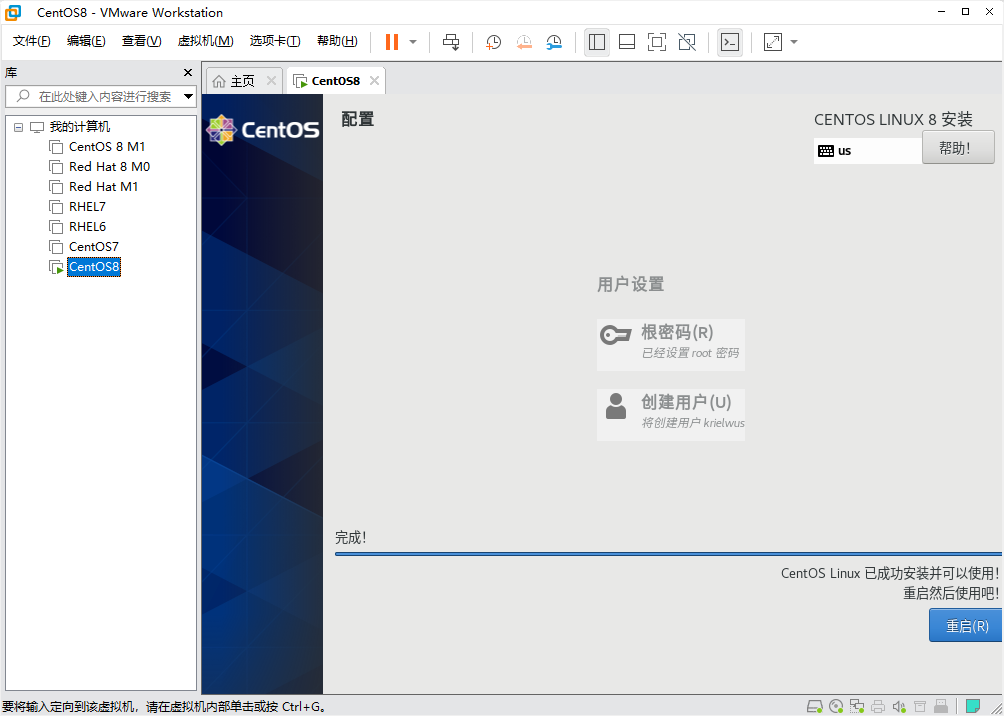This screenshot has width=1004, height=716.
Task: Click the printer status icon
Action: pyautogui.click(x=878, y=706)
